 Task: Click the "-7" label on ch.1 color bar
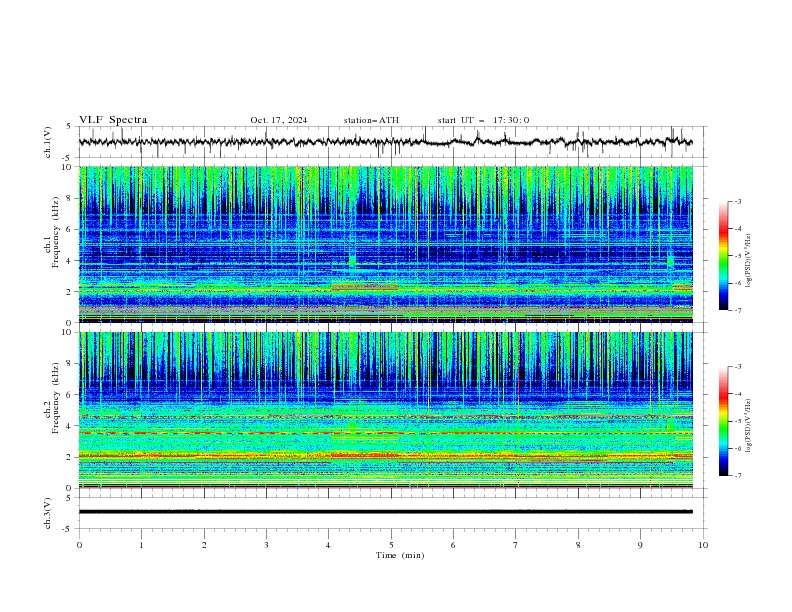[x=737, y=310]
